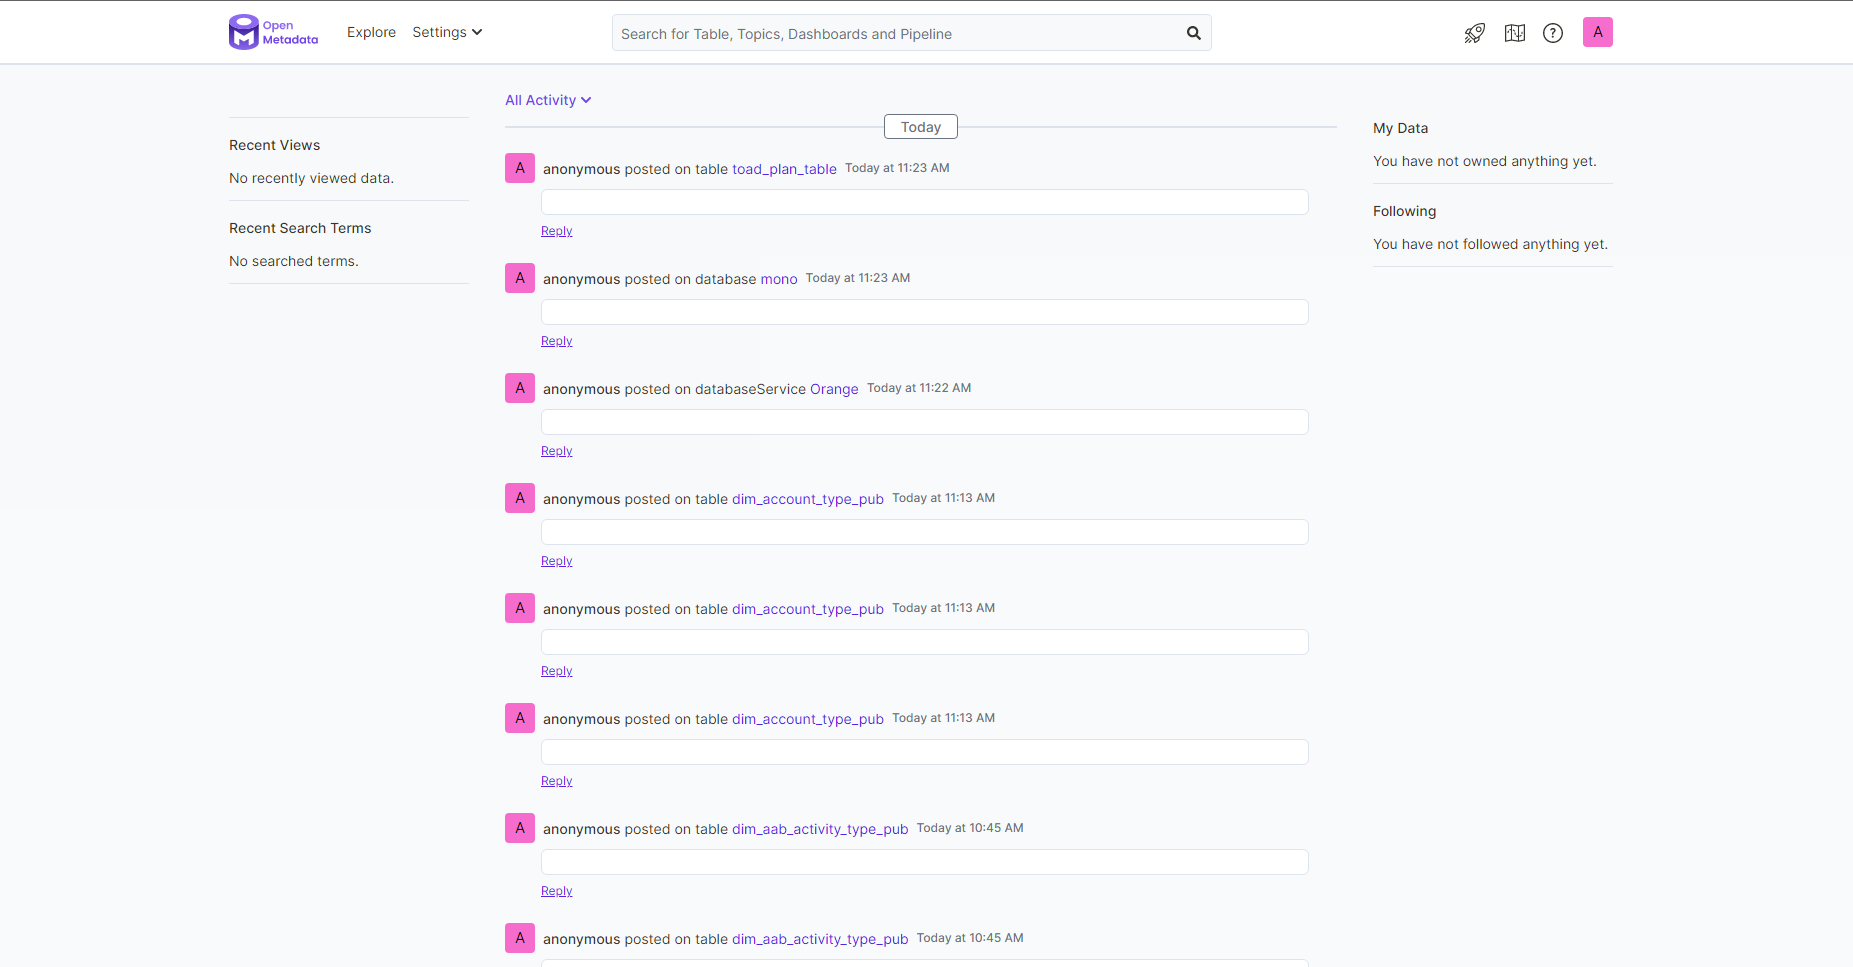
Task: Reply to the toad_plan_table post
Action: [557, 231]
